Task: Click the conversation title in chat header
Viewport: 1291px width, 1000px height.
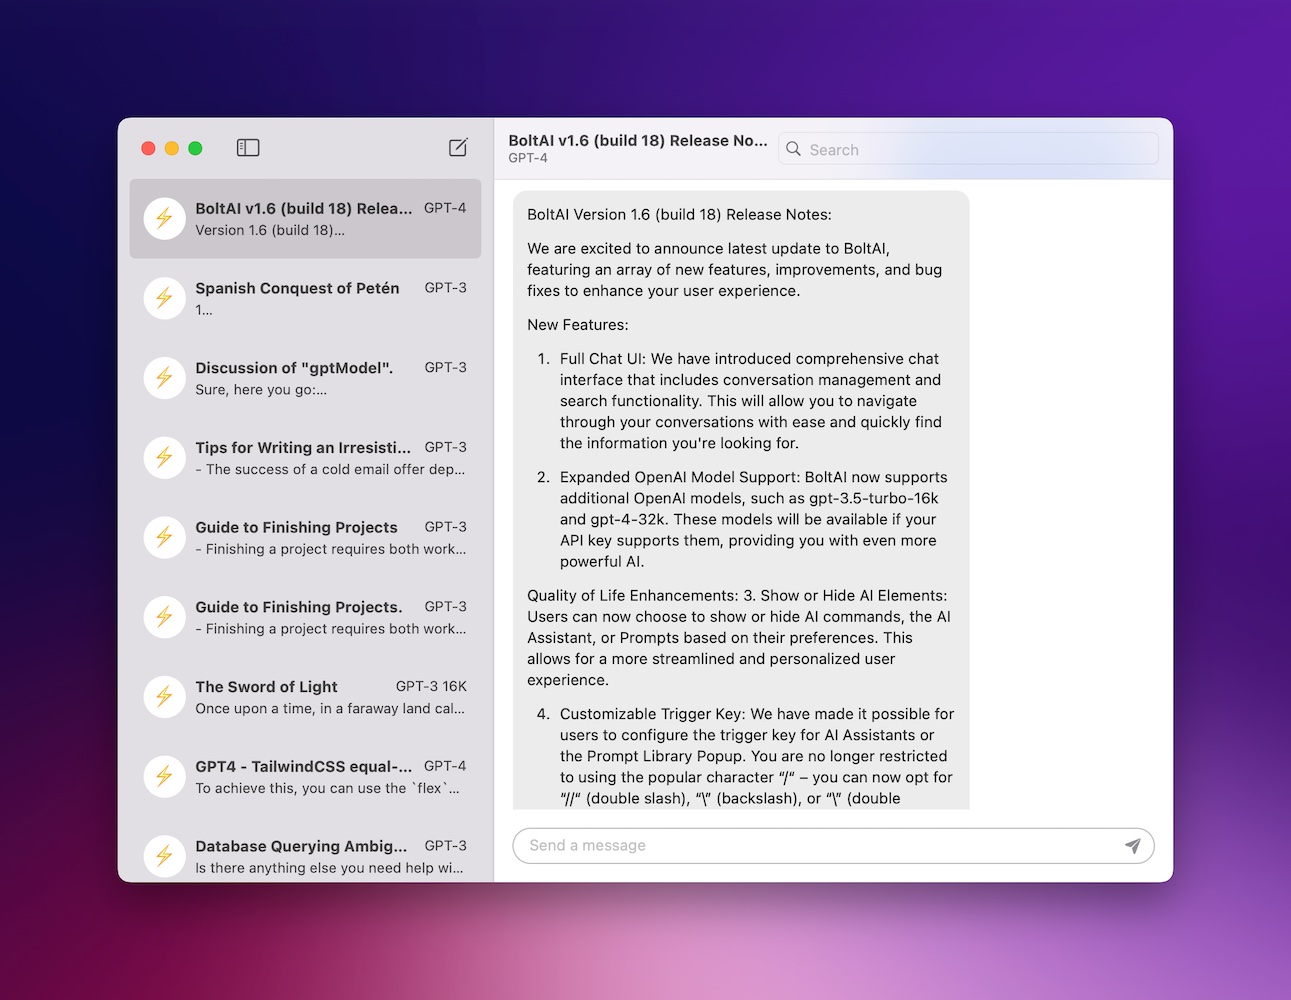Action: (x=638, y=141)
